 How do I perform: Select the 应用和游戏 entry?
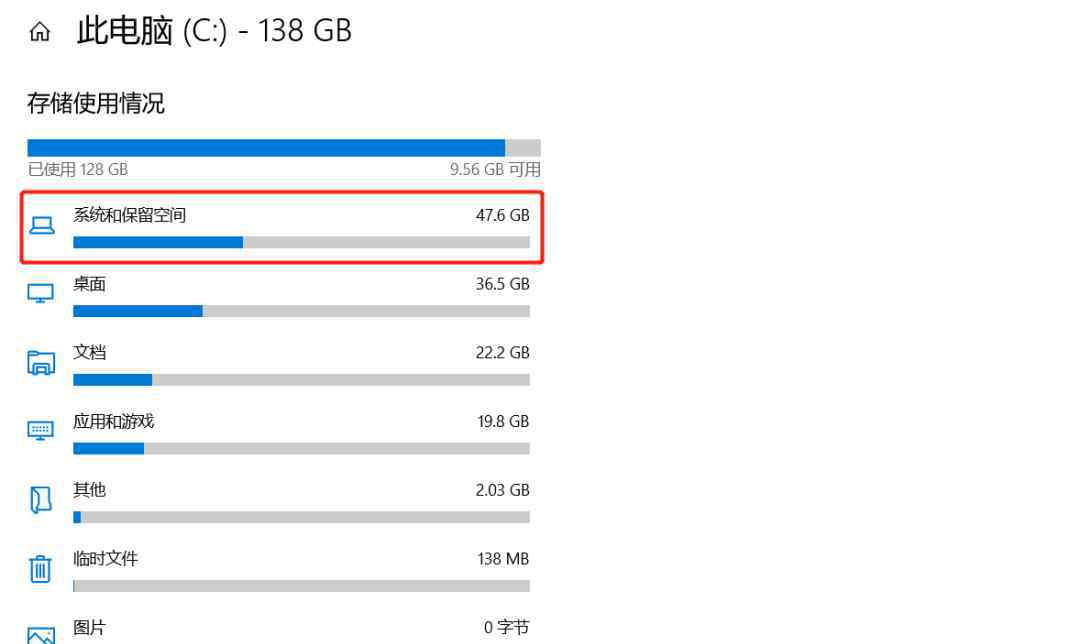[282, 435]
